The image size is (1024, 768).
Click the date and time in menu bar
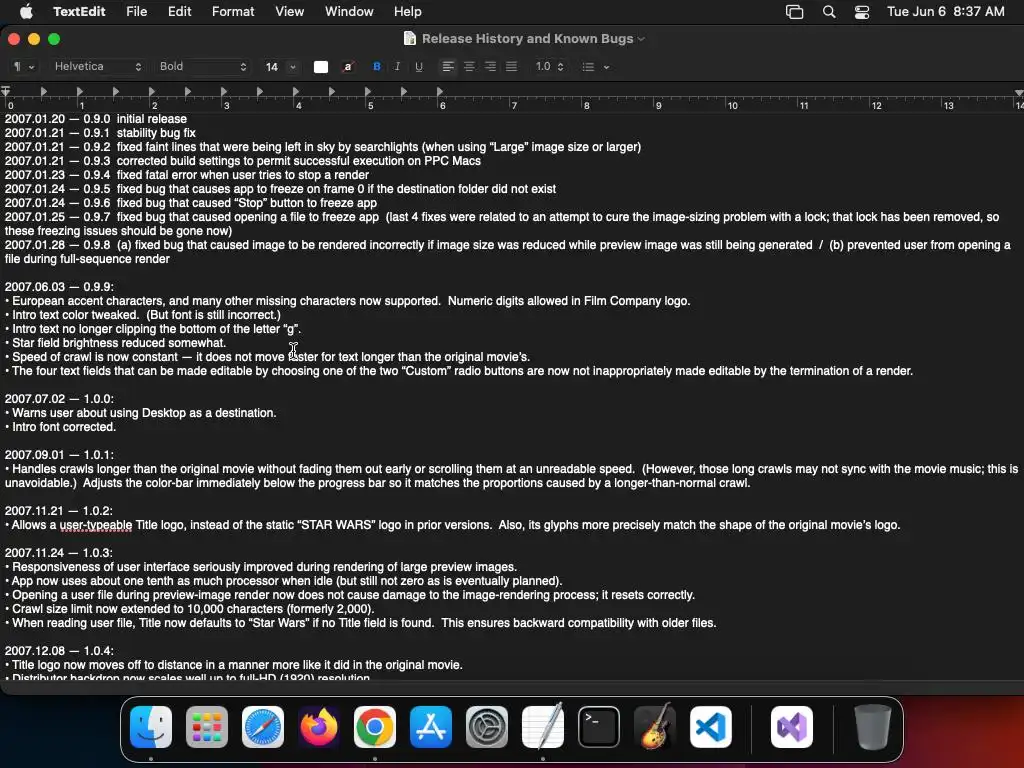point(946,12)
